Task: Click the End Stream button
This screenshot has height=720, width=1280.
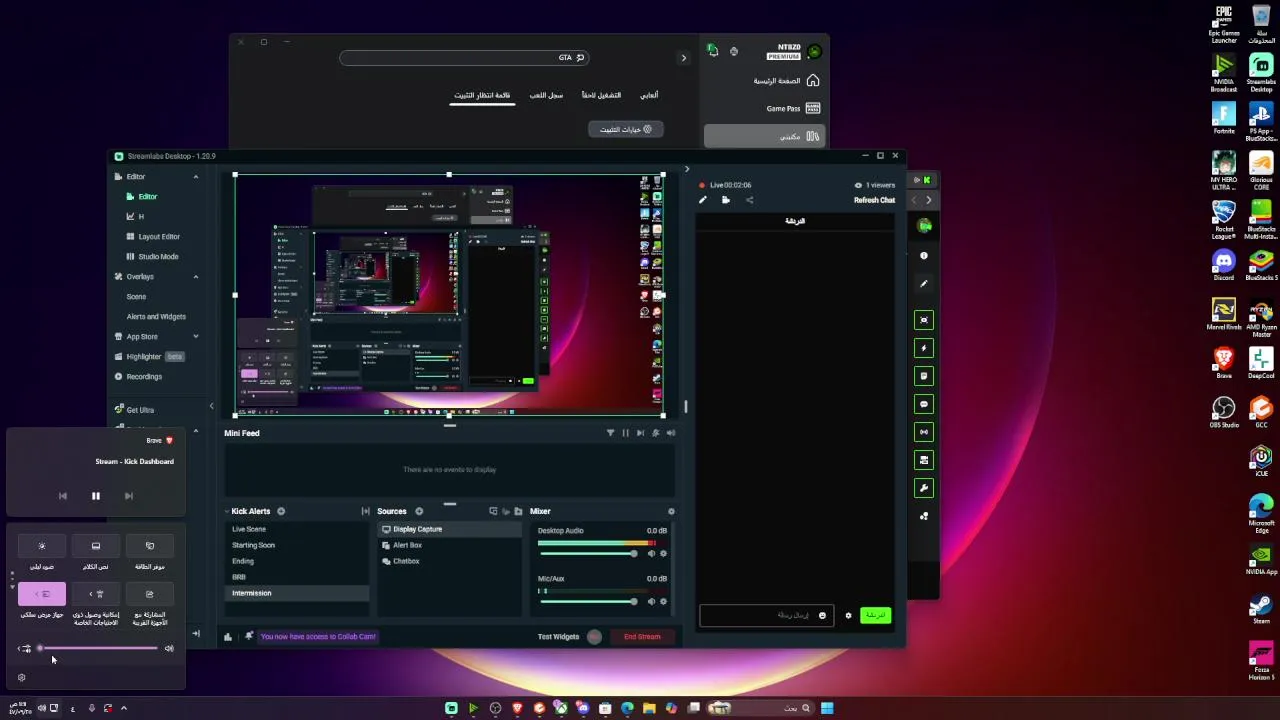Action: [x=642, y=636]
